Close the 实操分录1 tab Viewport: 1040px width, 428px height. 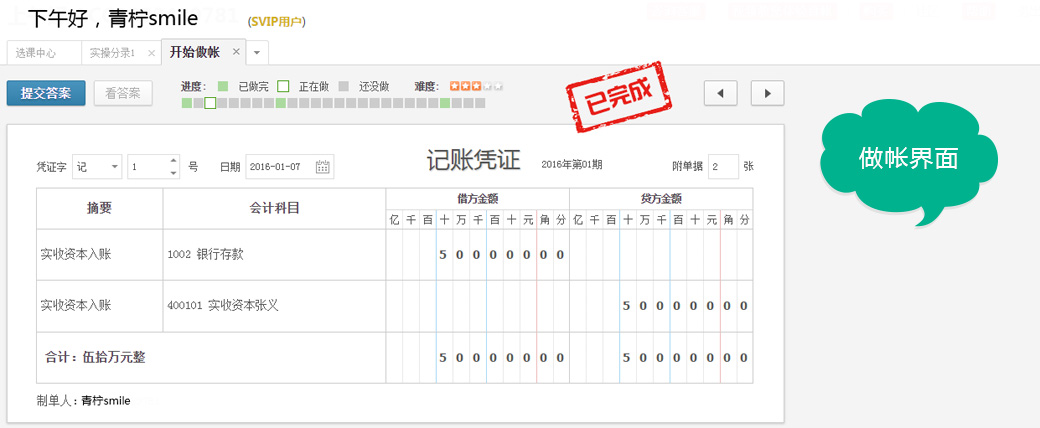[x=151, y=53]
